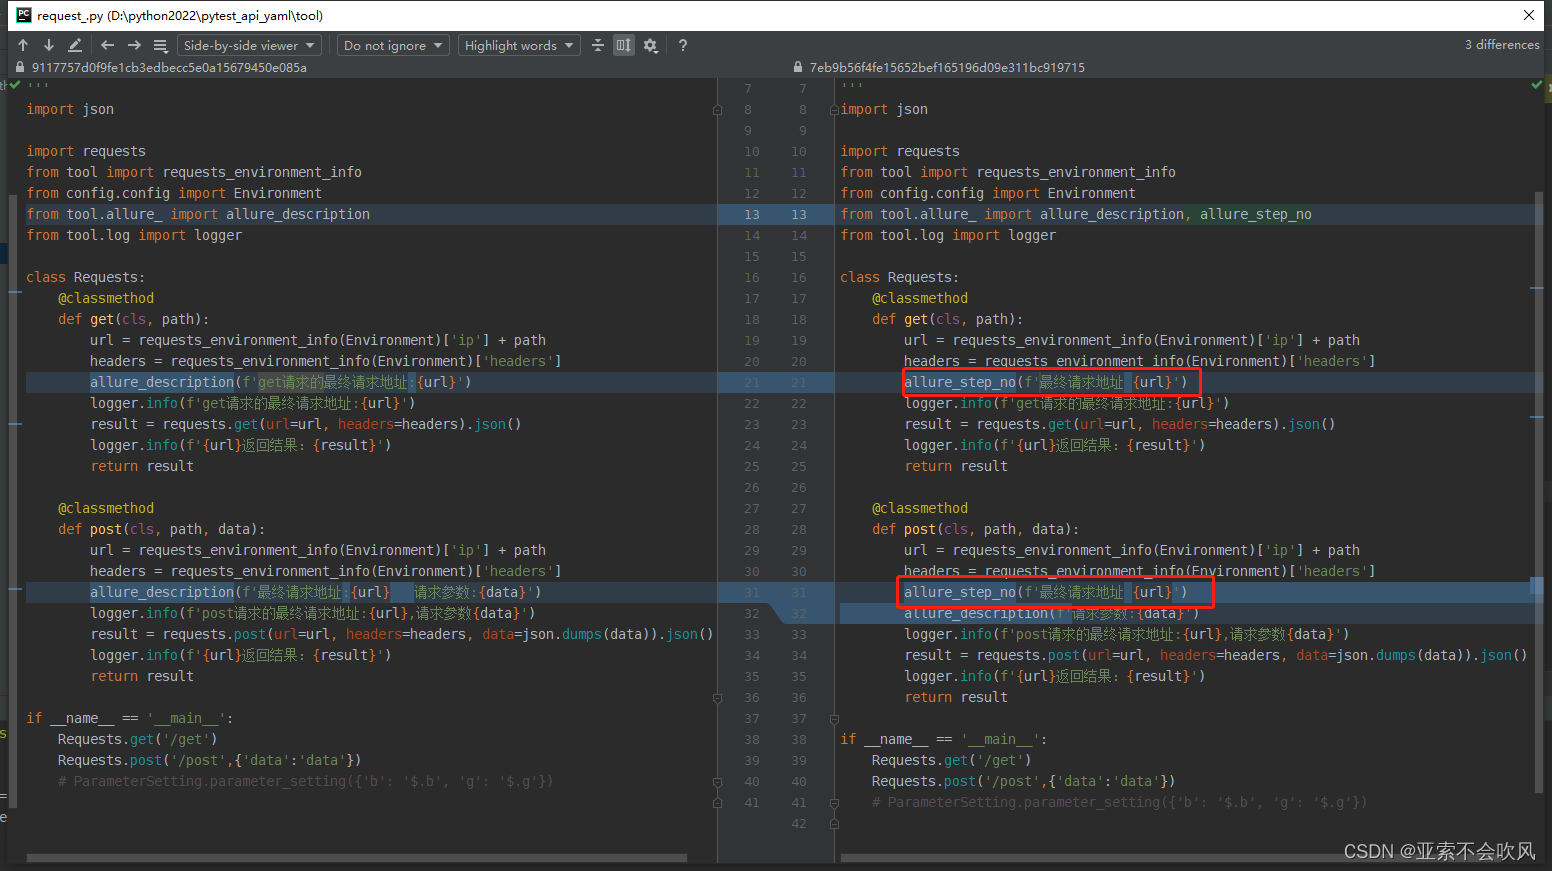The width and height of the screenshot is (1552, 871).
Task: Click left allure_description line in post method
Action: [315, 592]
